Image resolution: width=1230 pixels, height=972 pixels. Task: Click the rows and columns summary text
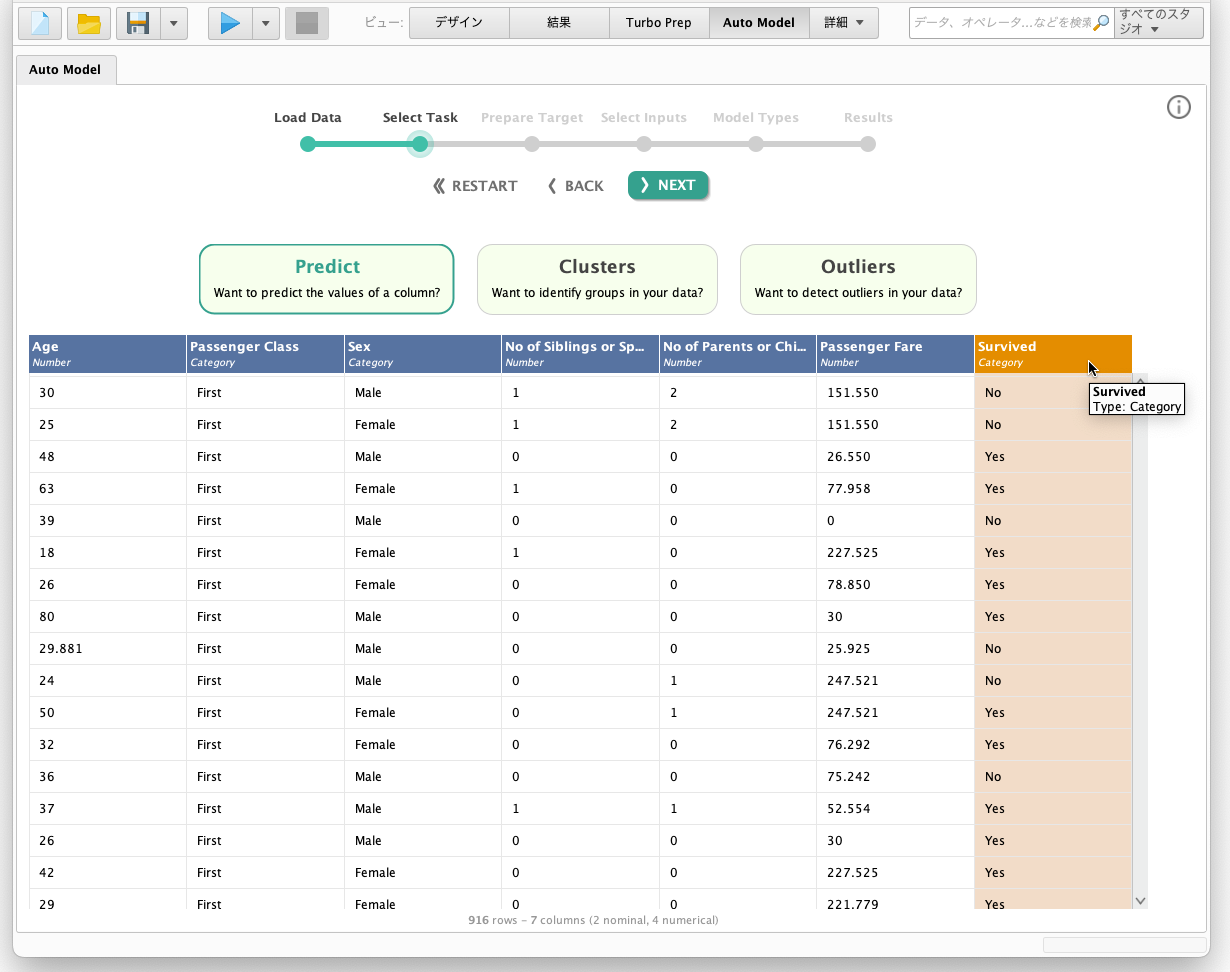(593, 920)
